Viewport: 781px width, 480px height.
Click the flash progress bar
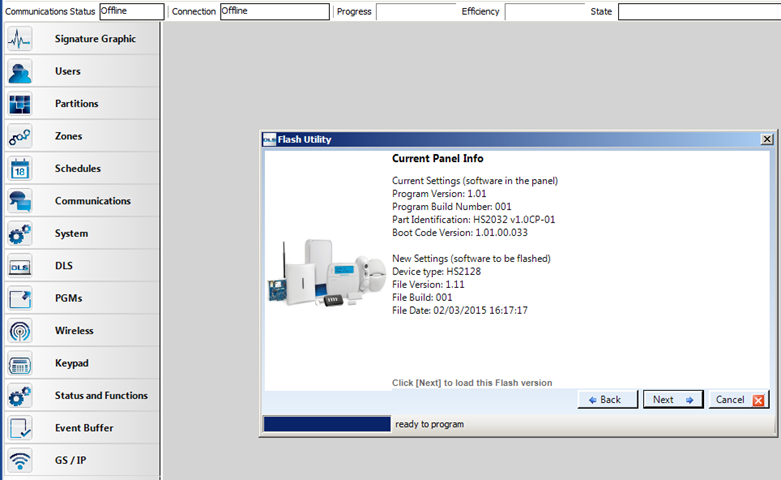(326, 424)
